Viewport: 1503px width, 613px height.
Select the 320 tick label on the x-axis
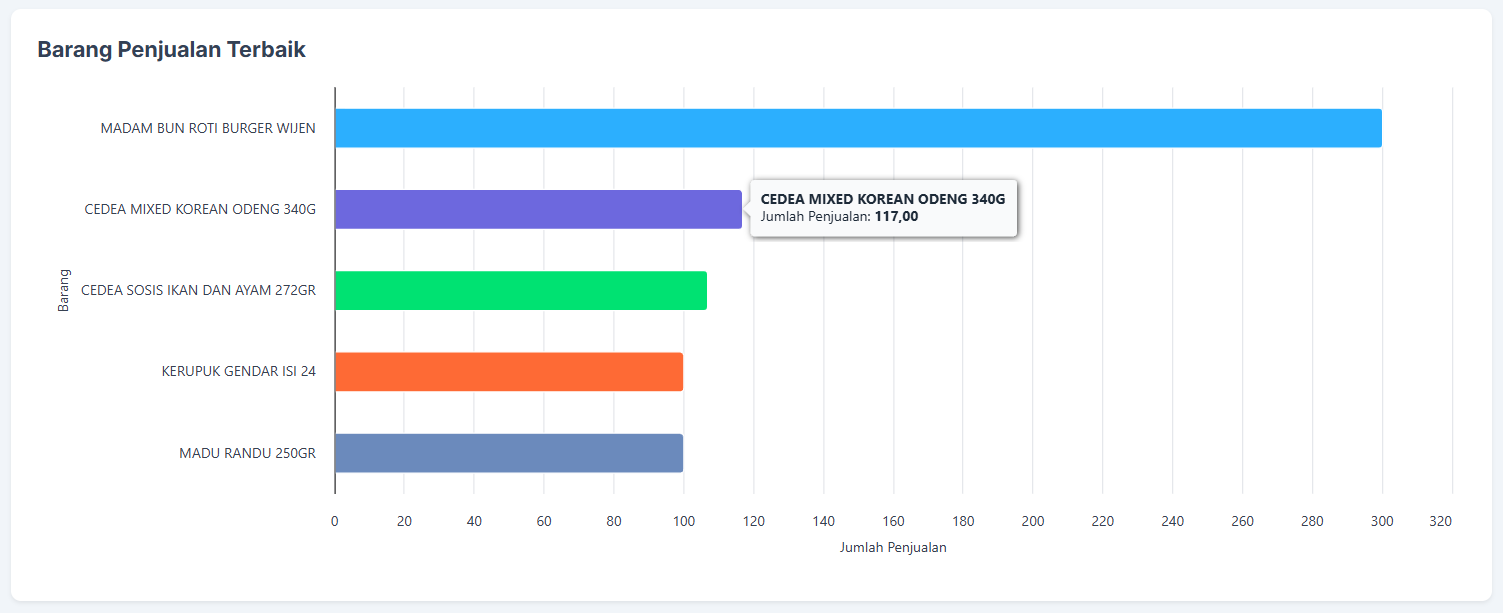tap(1440, 521)
